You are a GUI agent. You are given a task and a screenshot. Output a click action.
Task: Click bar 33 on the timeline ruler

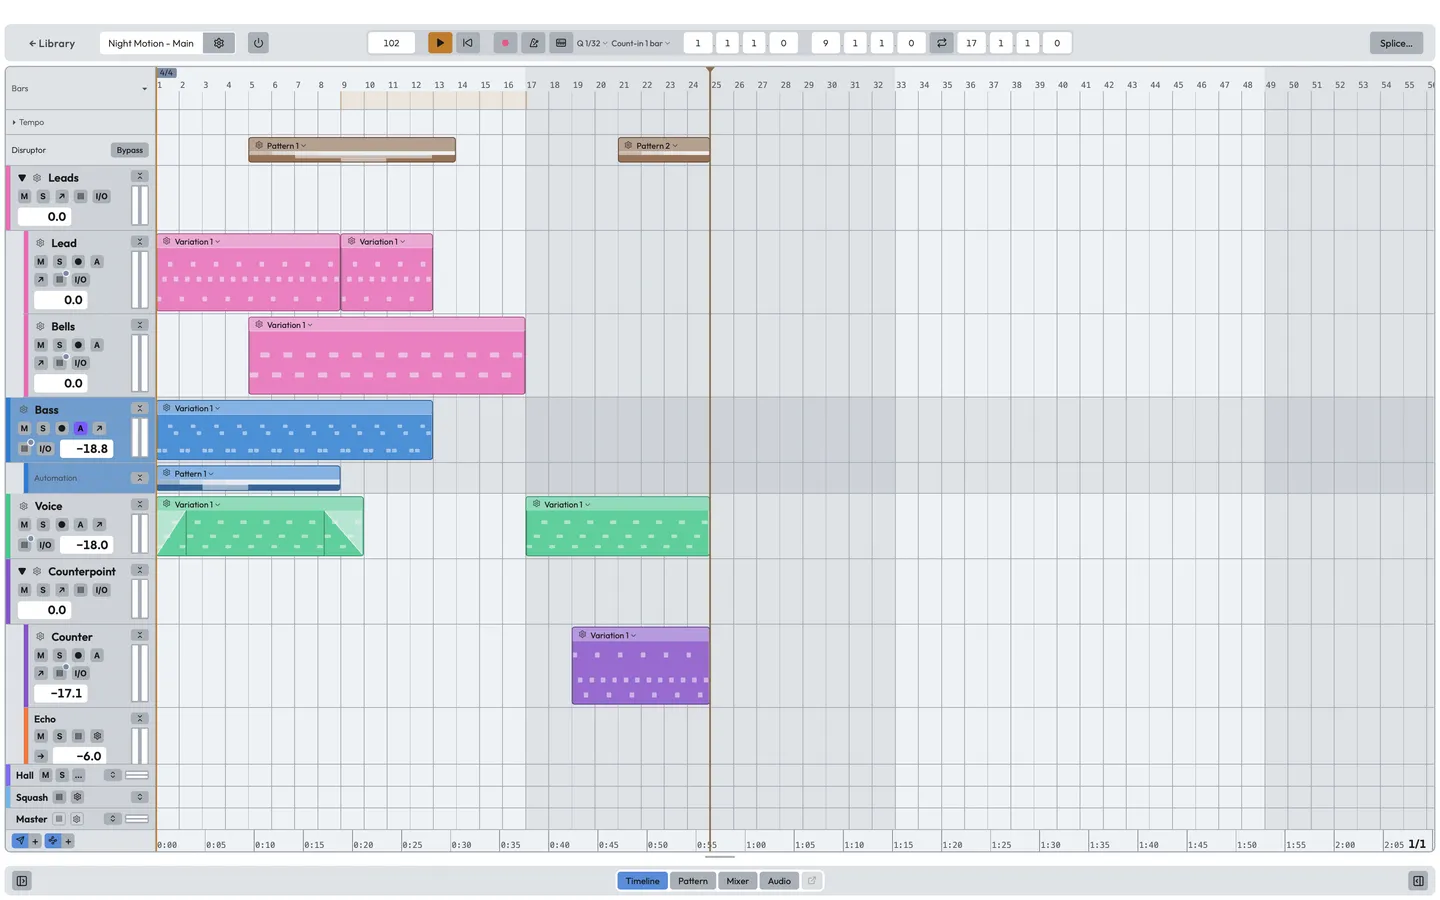[901, 85]
